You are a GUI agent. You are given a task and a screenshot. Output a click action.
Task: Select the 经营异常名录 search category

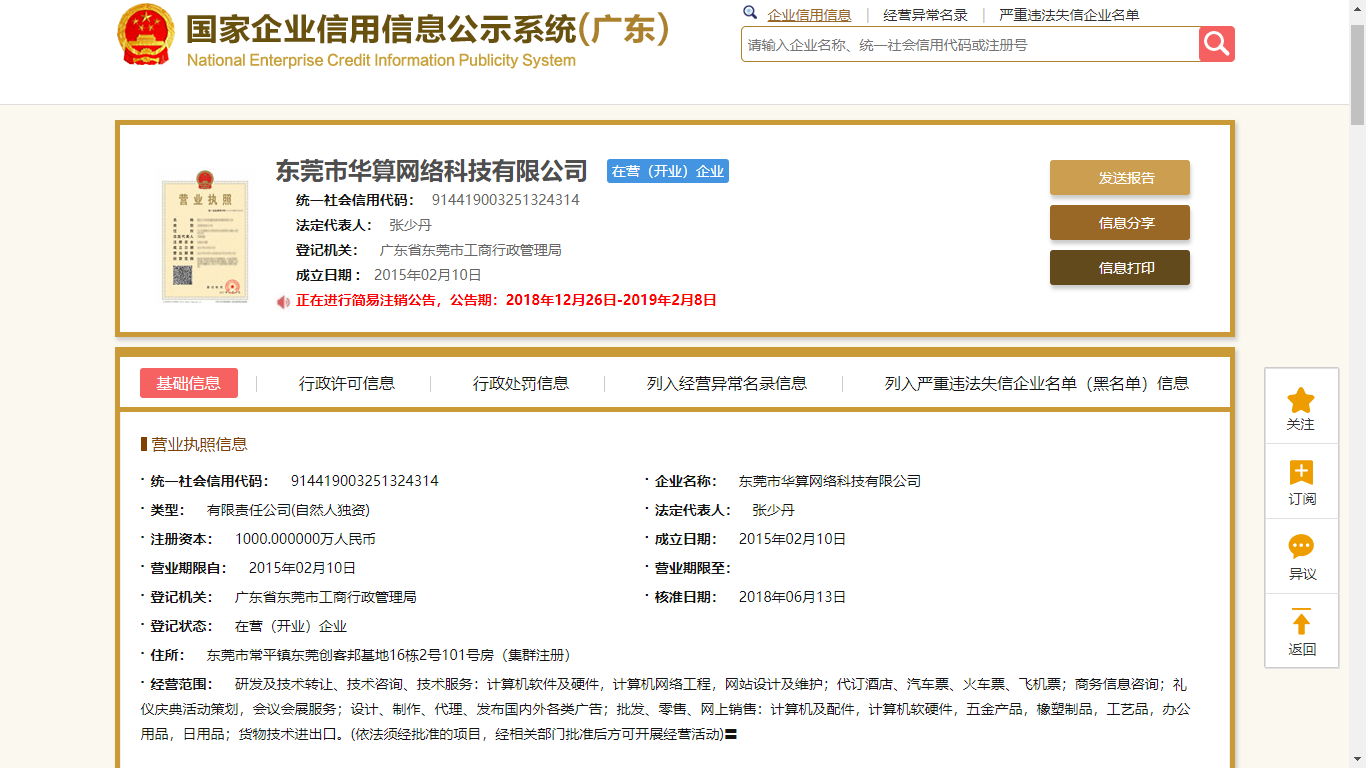point(925,15)
